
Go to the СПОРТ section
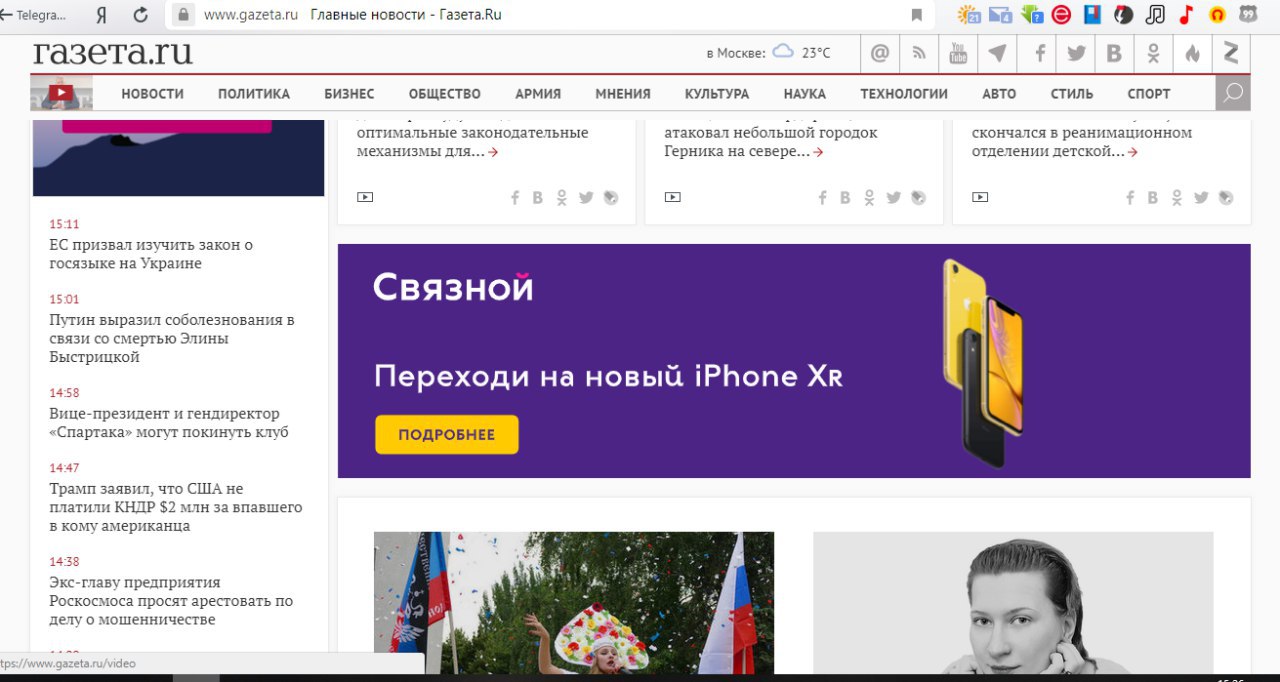pos(1149,94)
